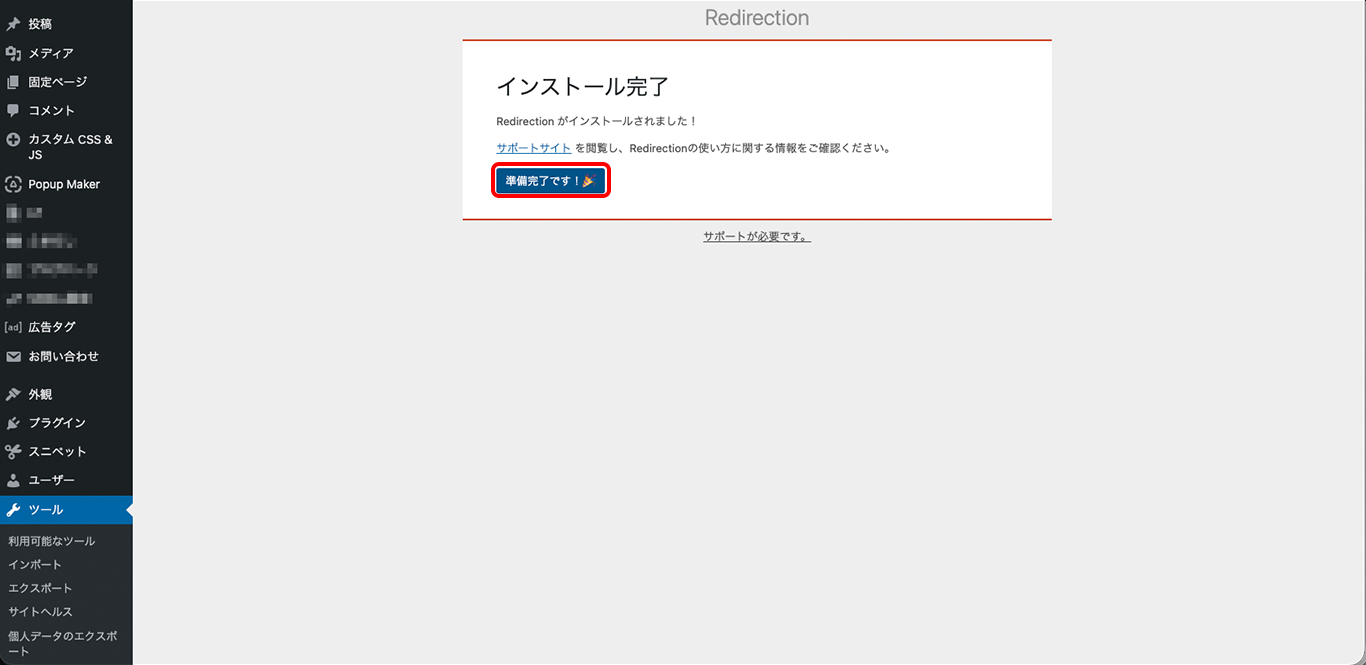Click the サポートが必要です。 link
Image resolution: width=1366 pixels, height=665 pixels.
click(756, 237)
